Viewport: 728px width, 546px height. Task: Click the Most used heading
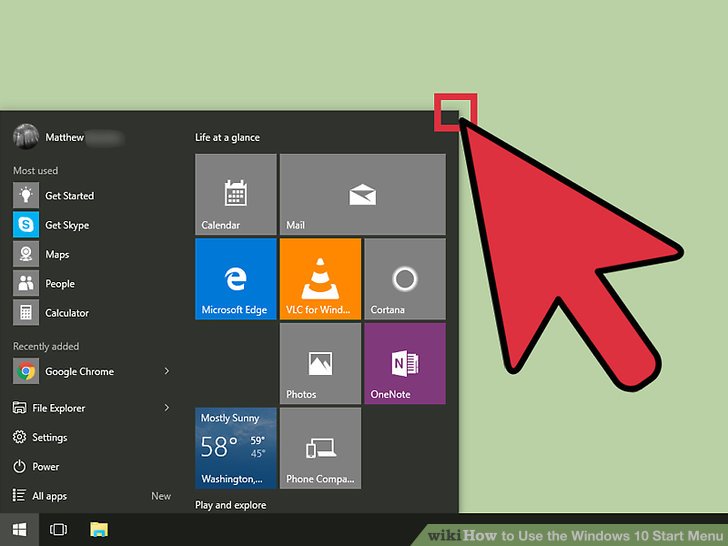pyautogui.click(x=36, y=170)
